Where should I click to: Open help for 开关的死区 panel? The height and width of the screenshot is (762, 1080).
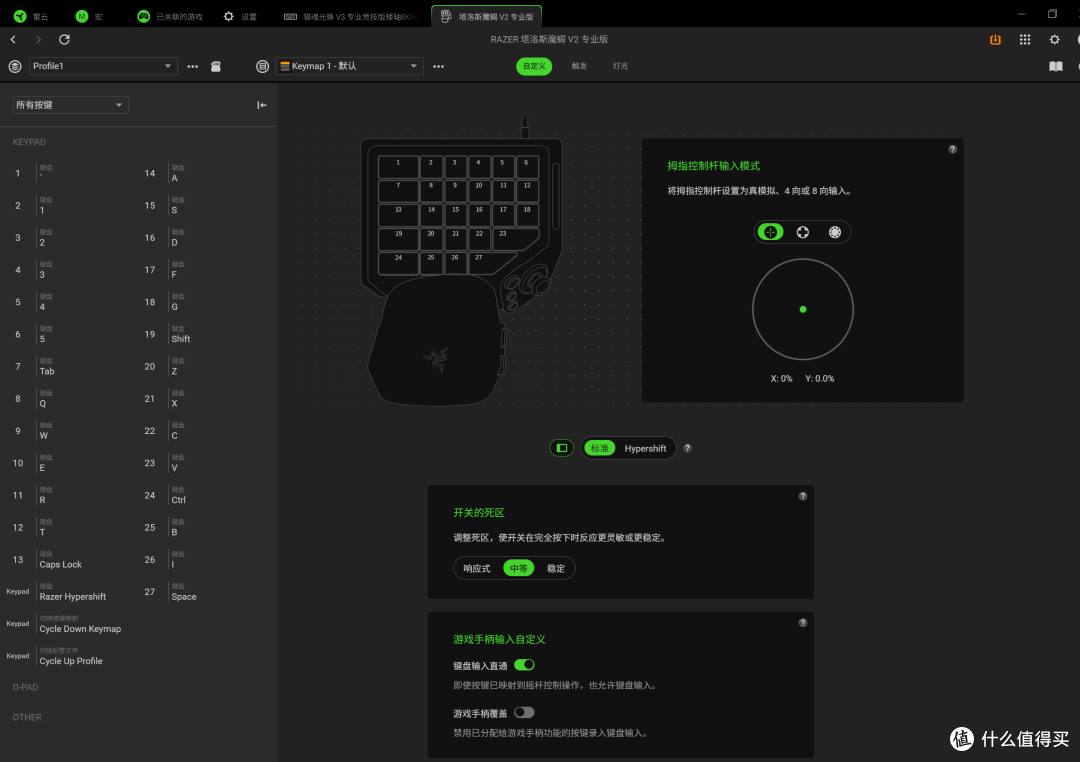(x=802, y=496)
